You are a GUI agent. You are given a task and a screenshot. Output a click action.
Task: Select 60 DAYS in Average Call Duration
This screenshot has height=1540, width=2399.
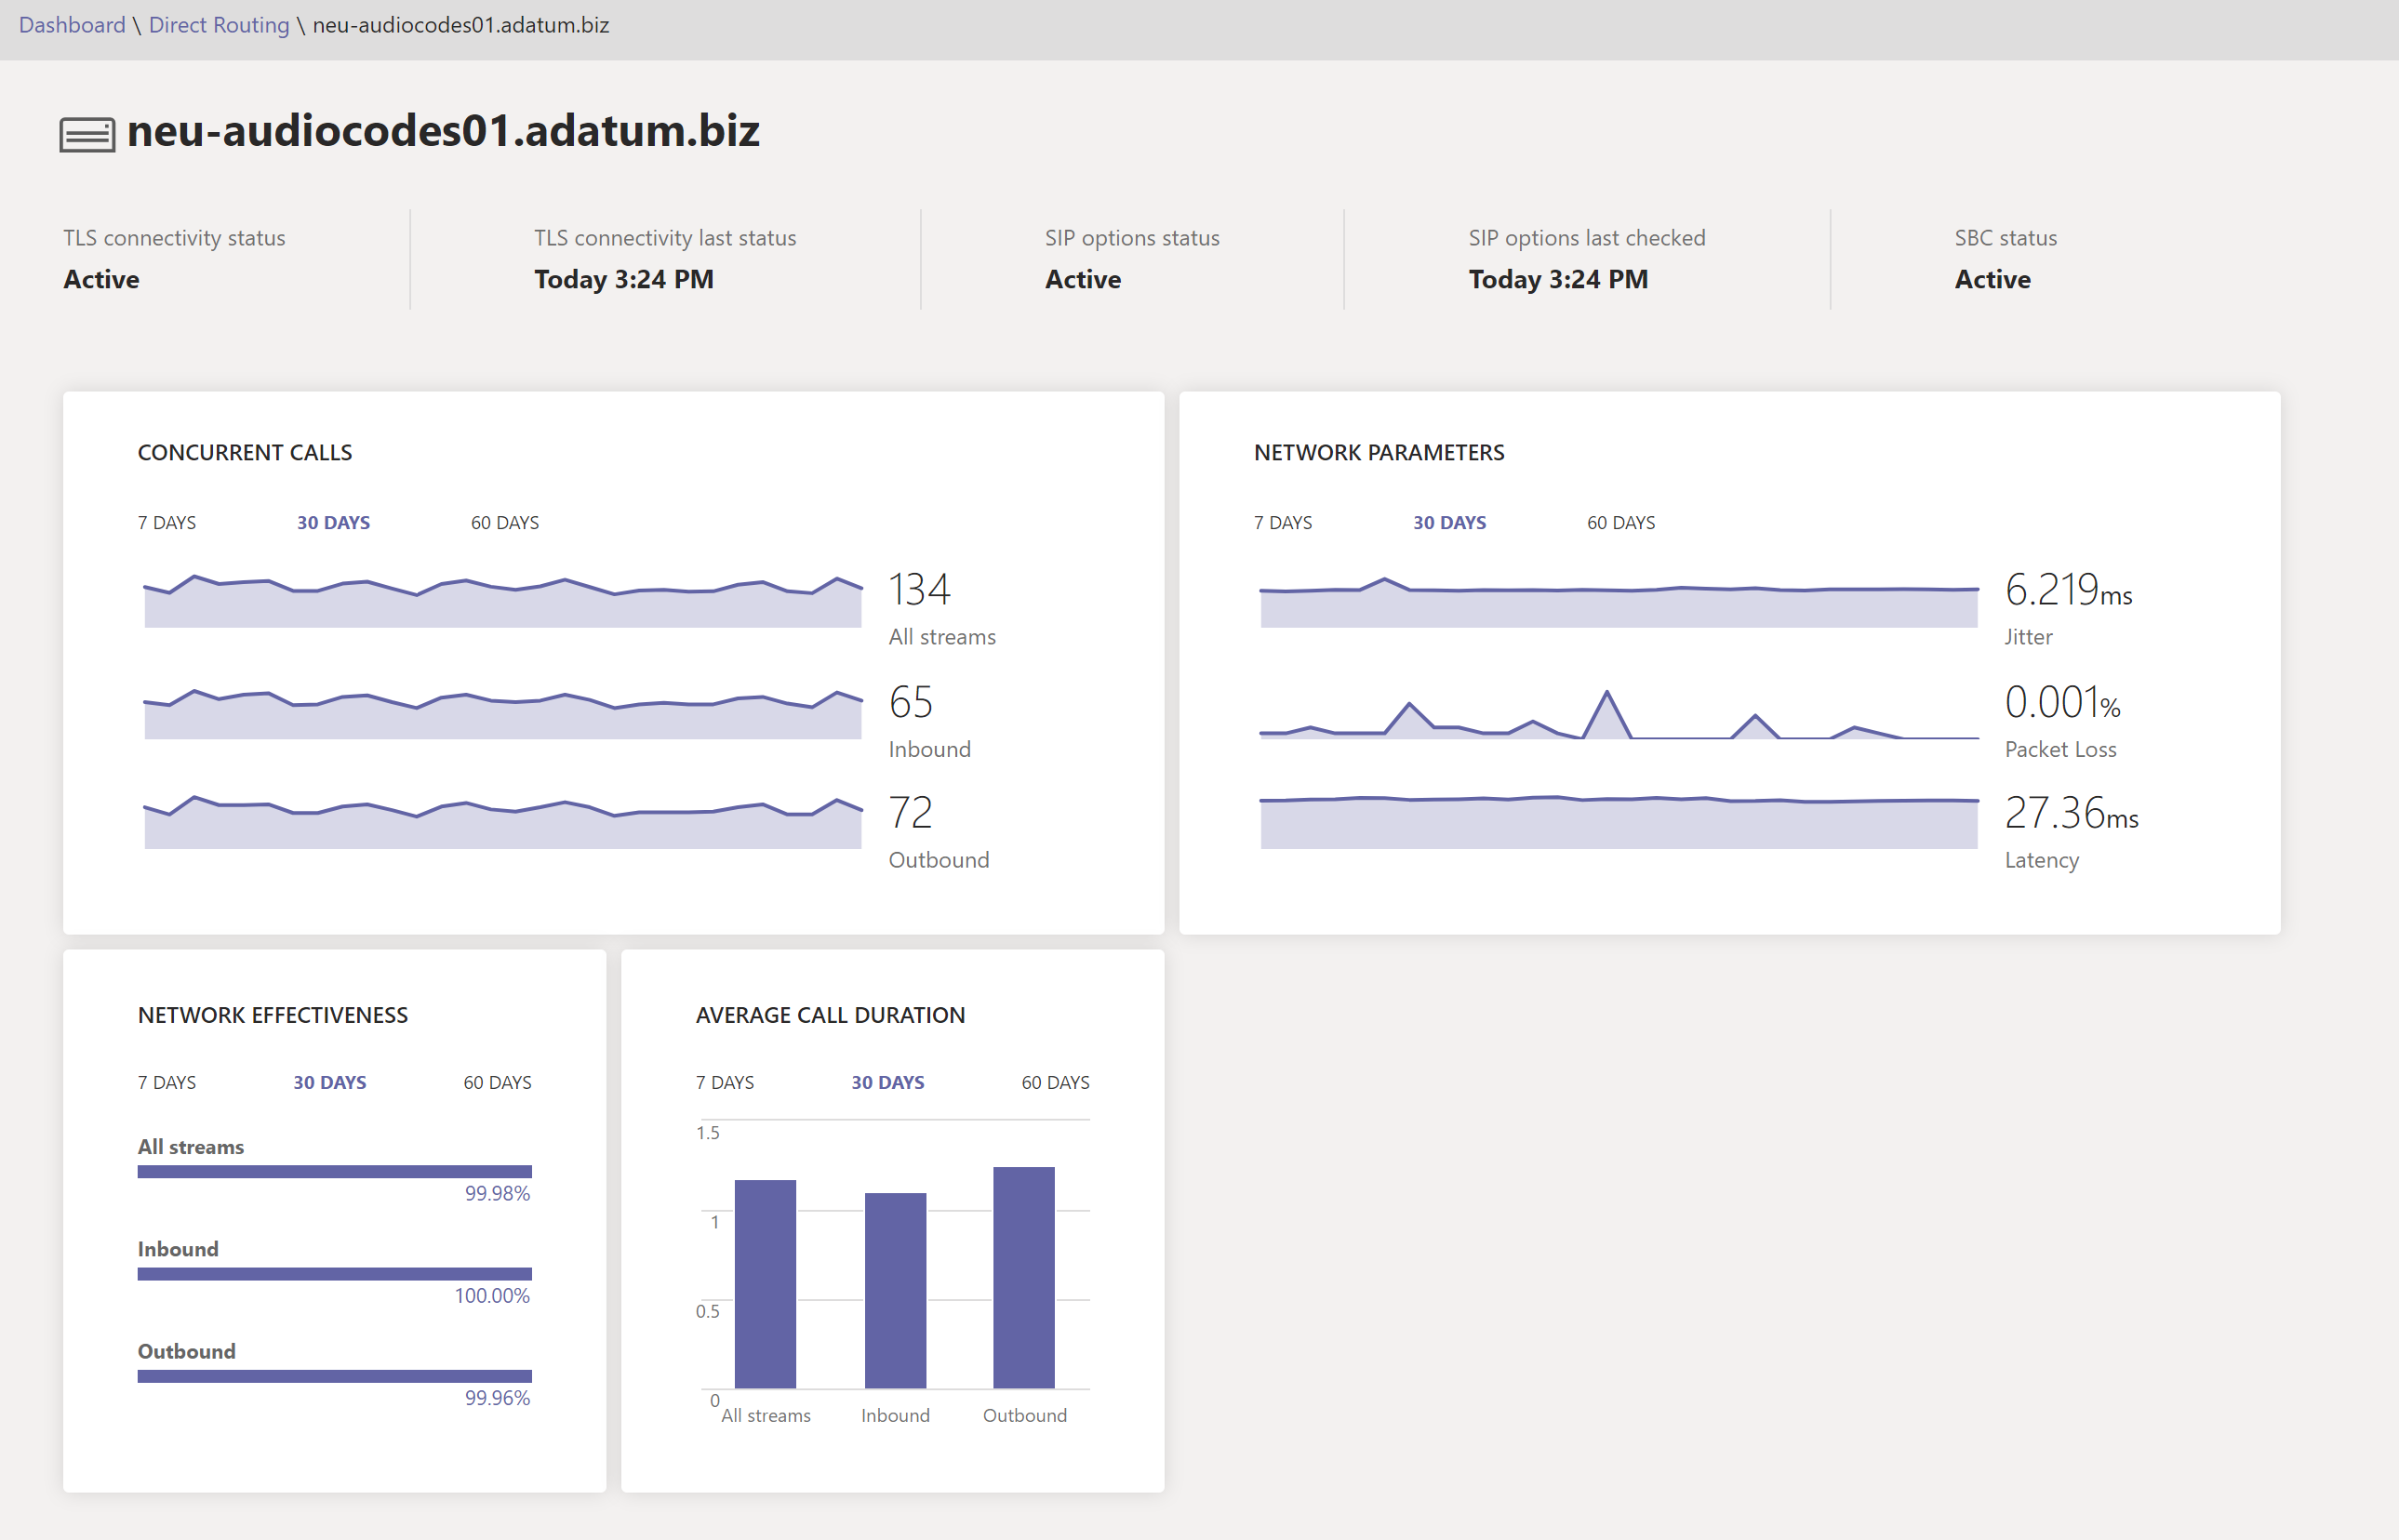click(1055, 1082)
